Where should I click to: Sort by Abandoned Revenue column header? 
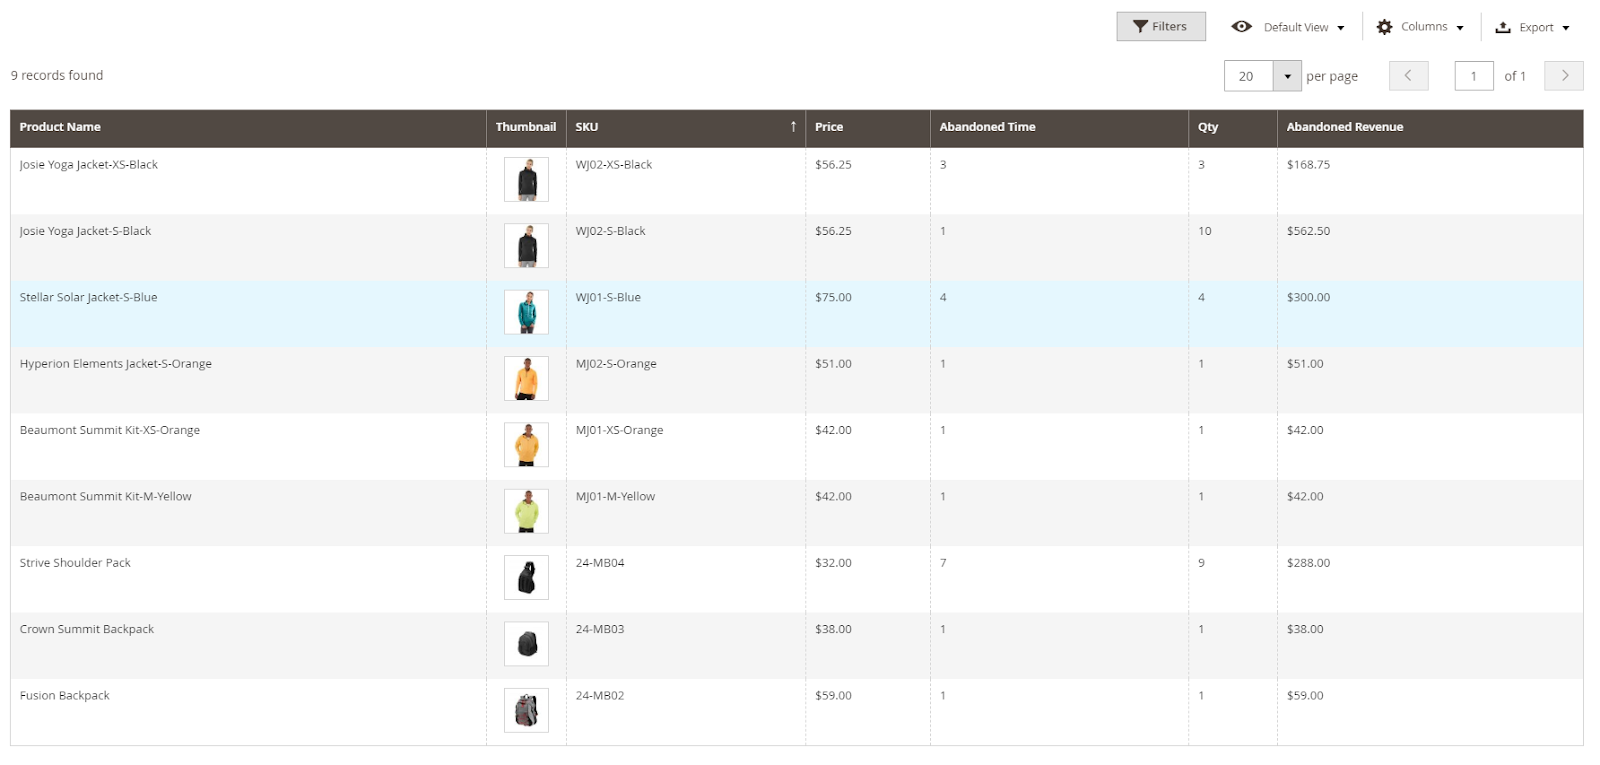coord(1344,127)
